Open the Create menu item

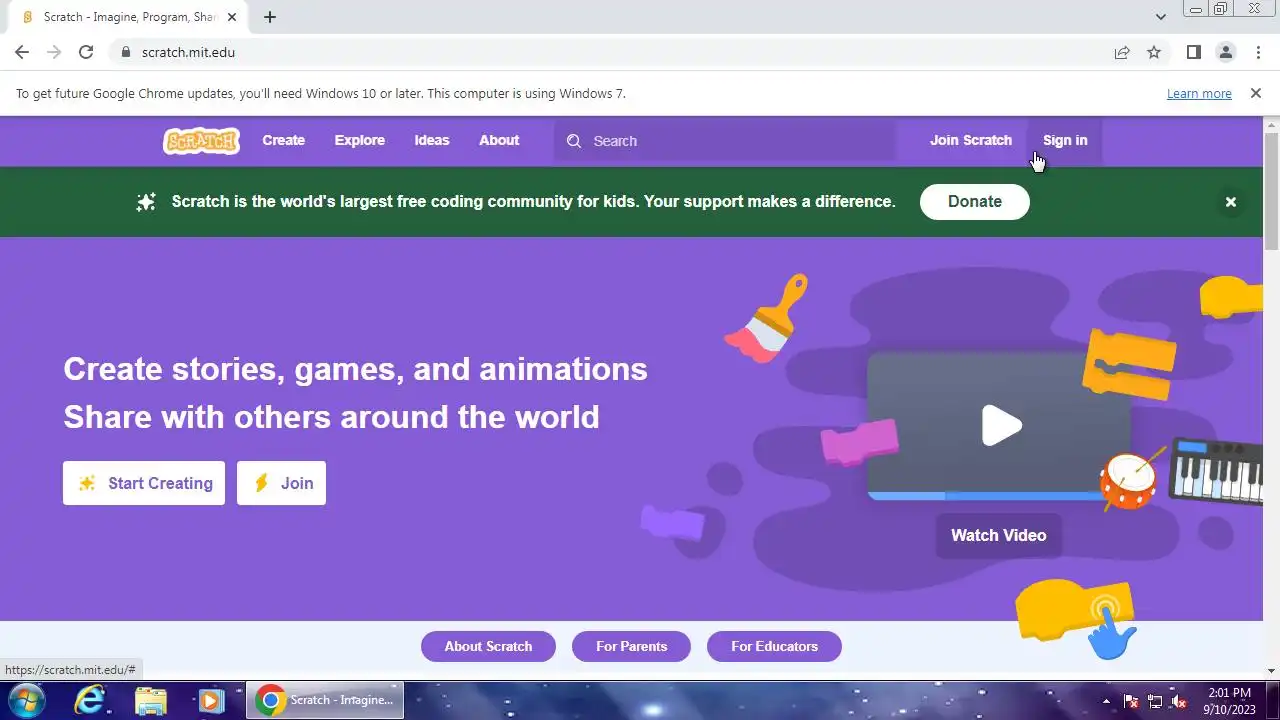(x=283, y=141)
